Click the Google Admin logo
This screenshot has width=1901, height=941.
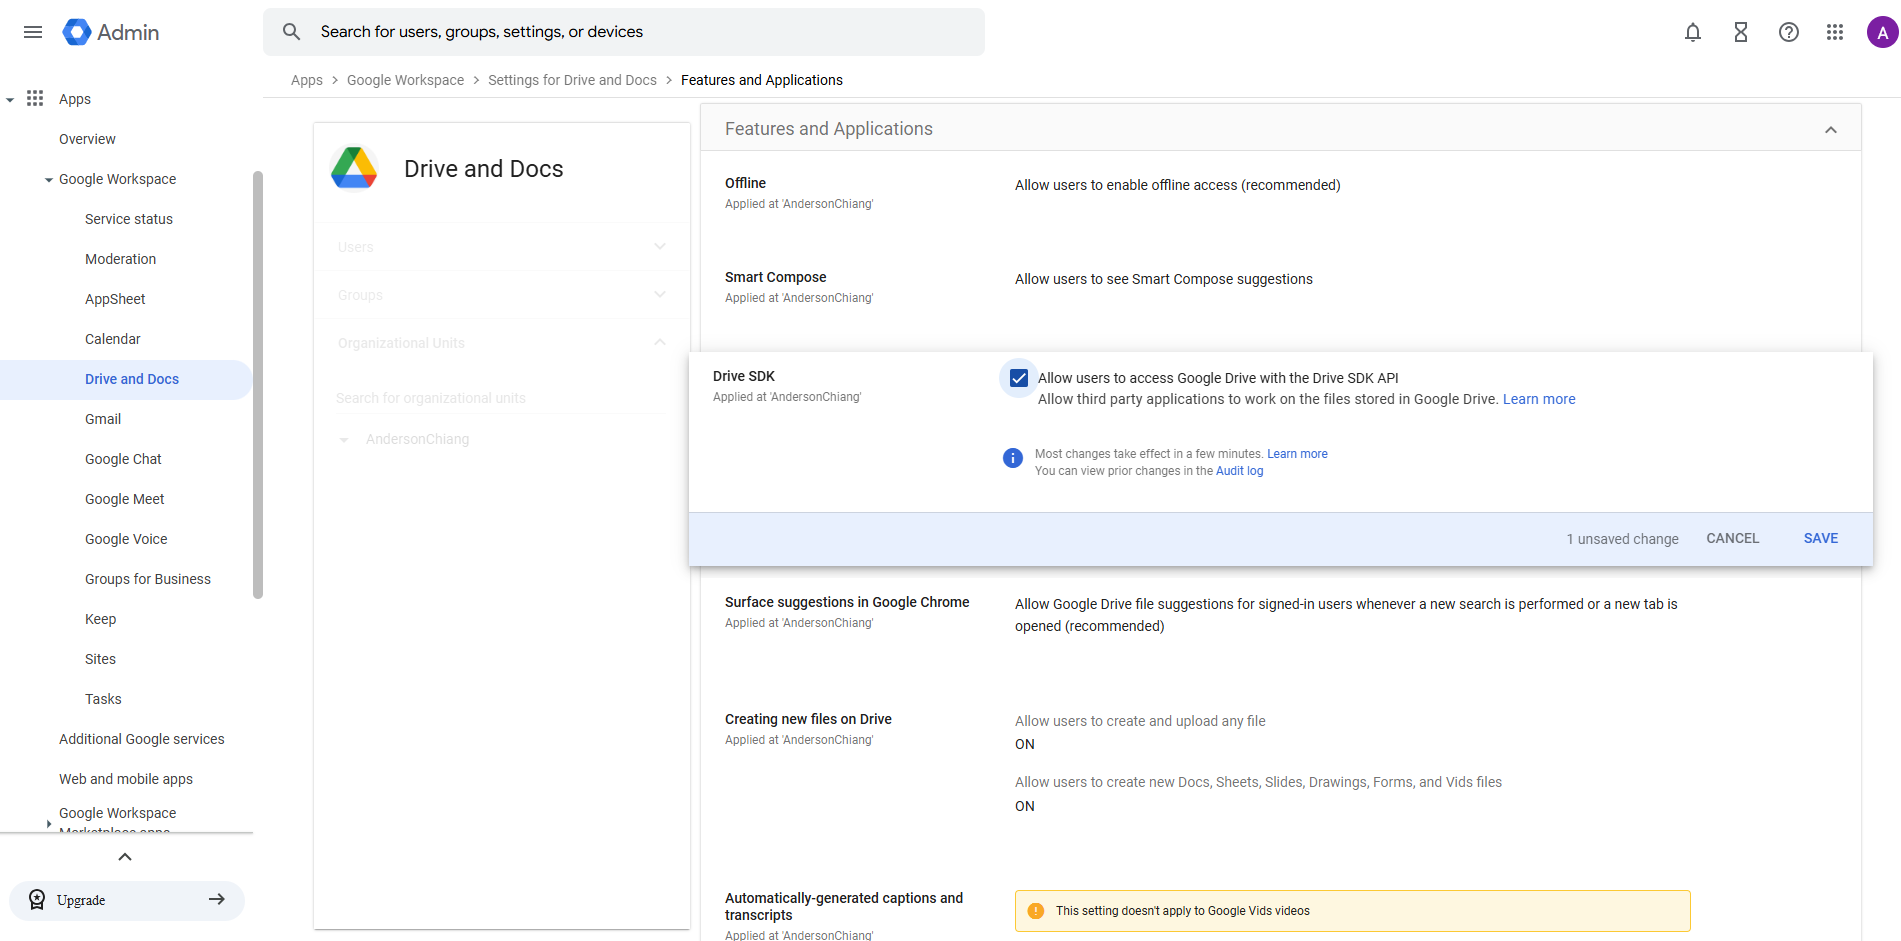pyautogui.click(x=111, y=32)
